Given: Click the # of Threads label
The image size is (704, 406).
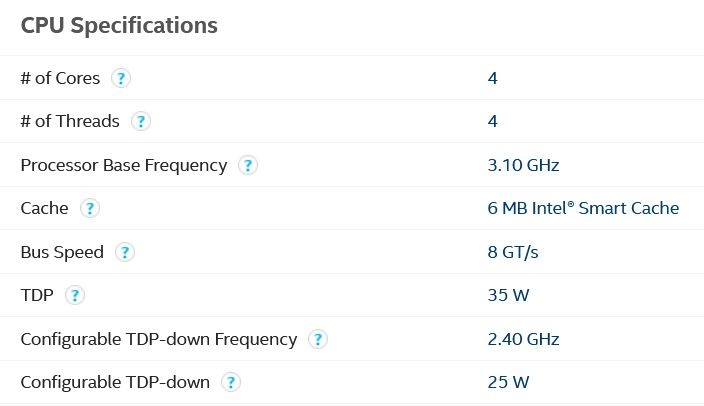Looking at the screenshot, I should [x=70, y=121].
